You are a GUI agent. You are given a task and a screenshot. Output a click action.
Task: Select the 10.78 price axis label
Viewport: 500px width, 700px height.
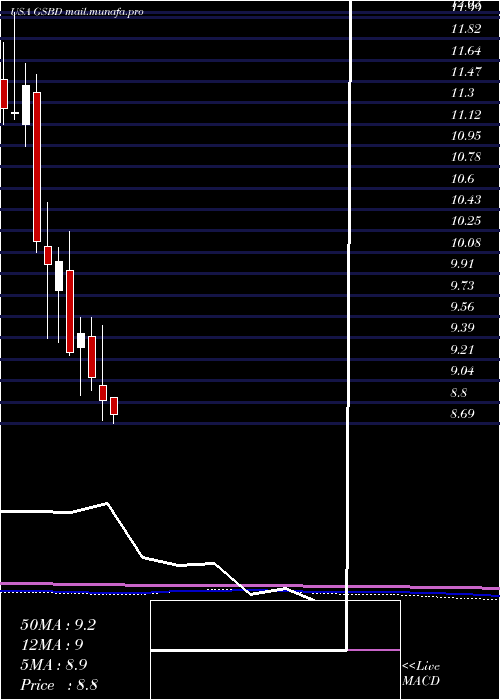pos(466,157)
